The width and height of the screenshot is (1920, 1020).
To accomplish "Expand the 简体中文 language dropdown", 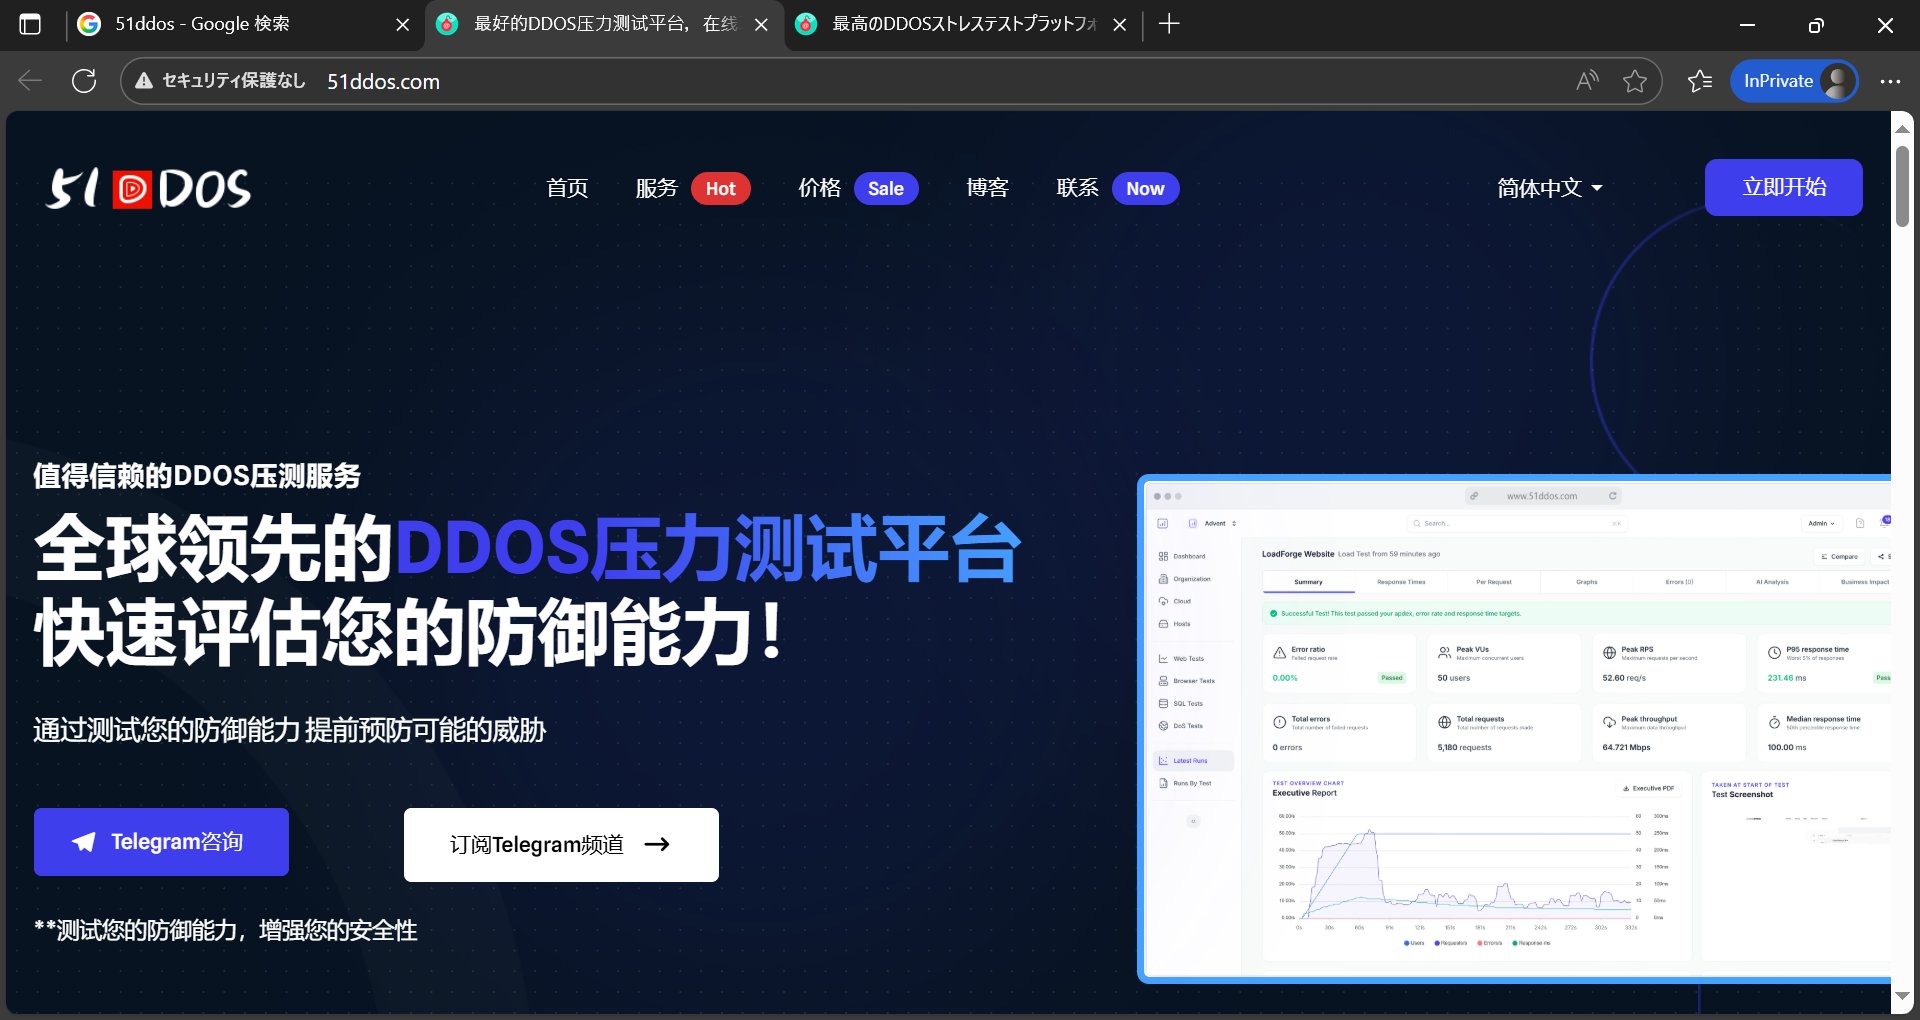I will [1549, 188].
